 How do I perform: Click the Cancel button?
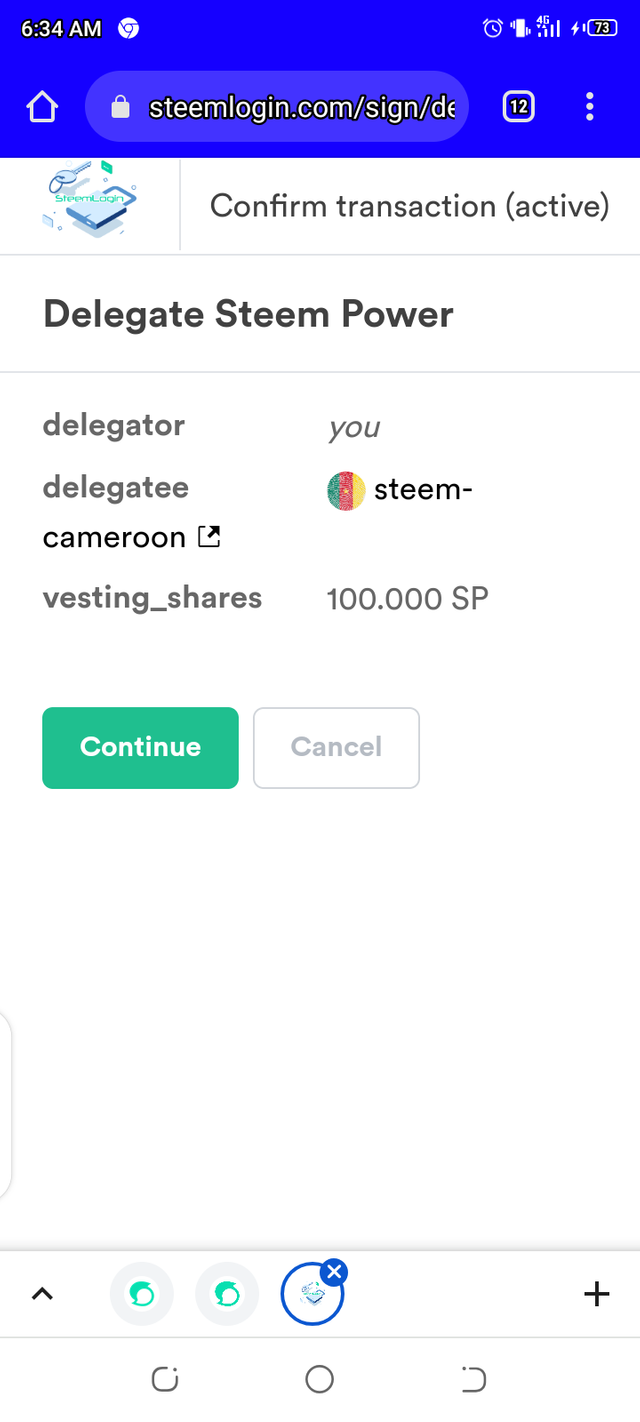(336, 748)
